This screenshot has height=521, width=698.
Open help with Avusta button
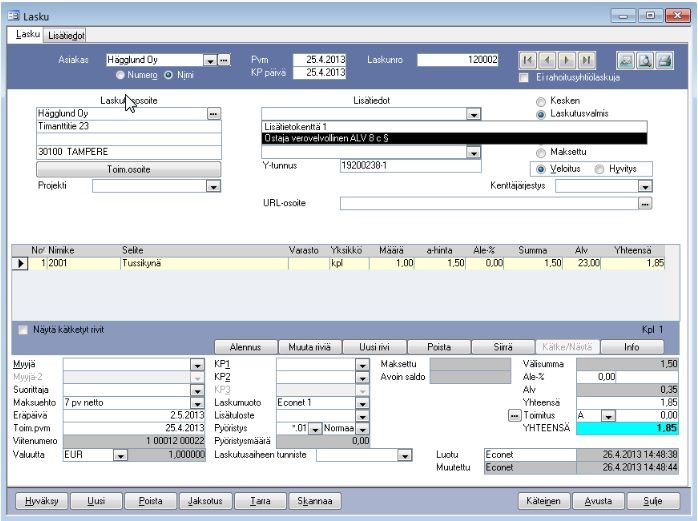click(x=598, y=501)
